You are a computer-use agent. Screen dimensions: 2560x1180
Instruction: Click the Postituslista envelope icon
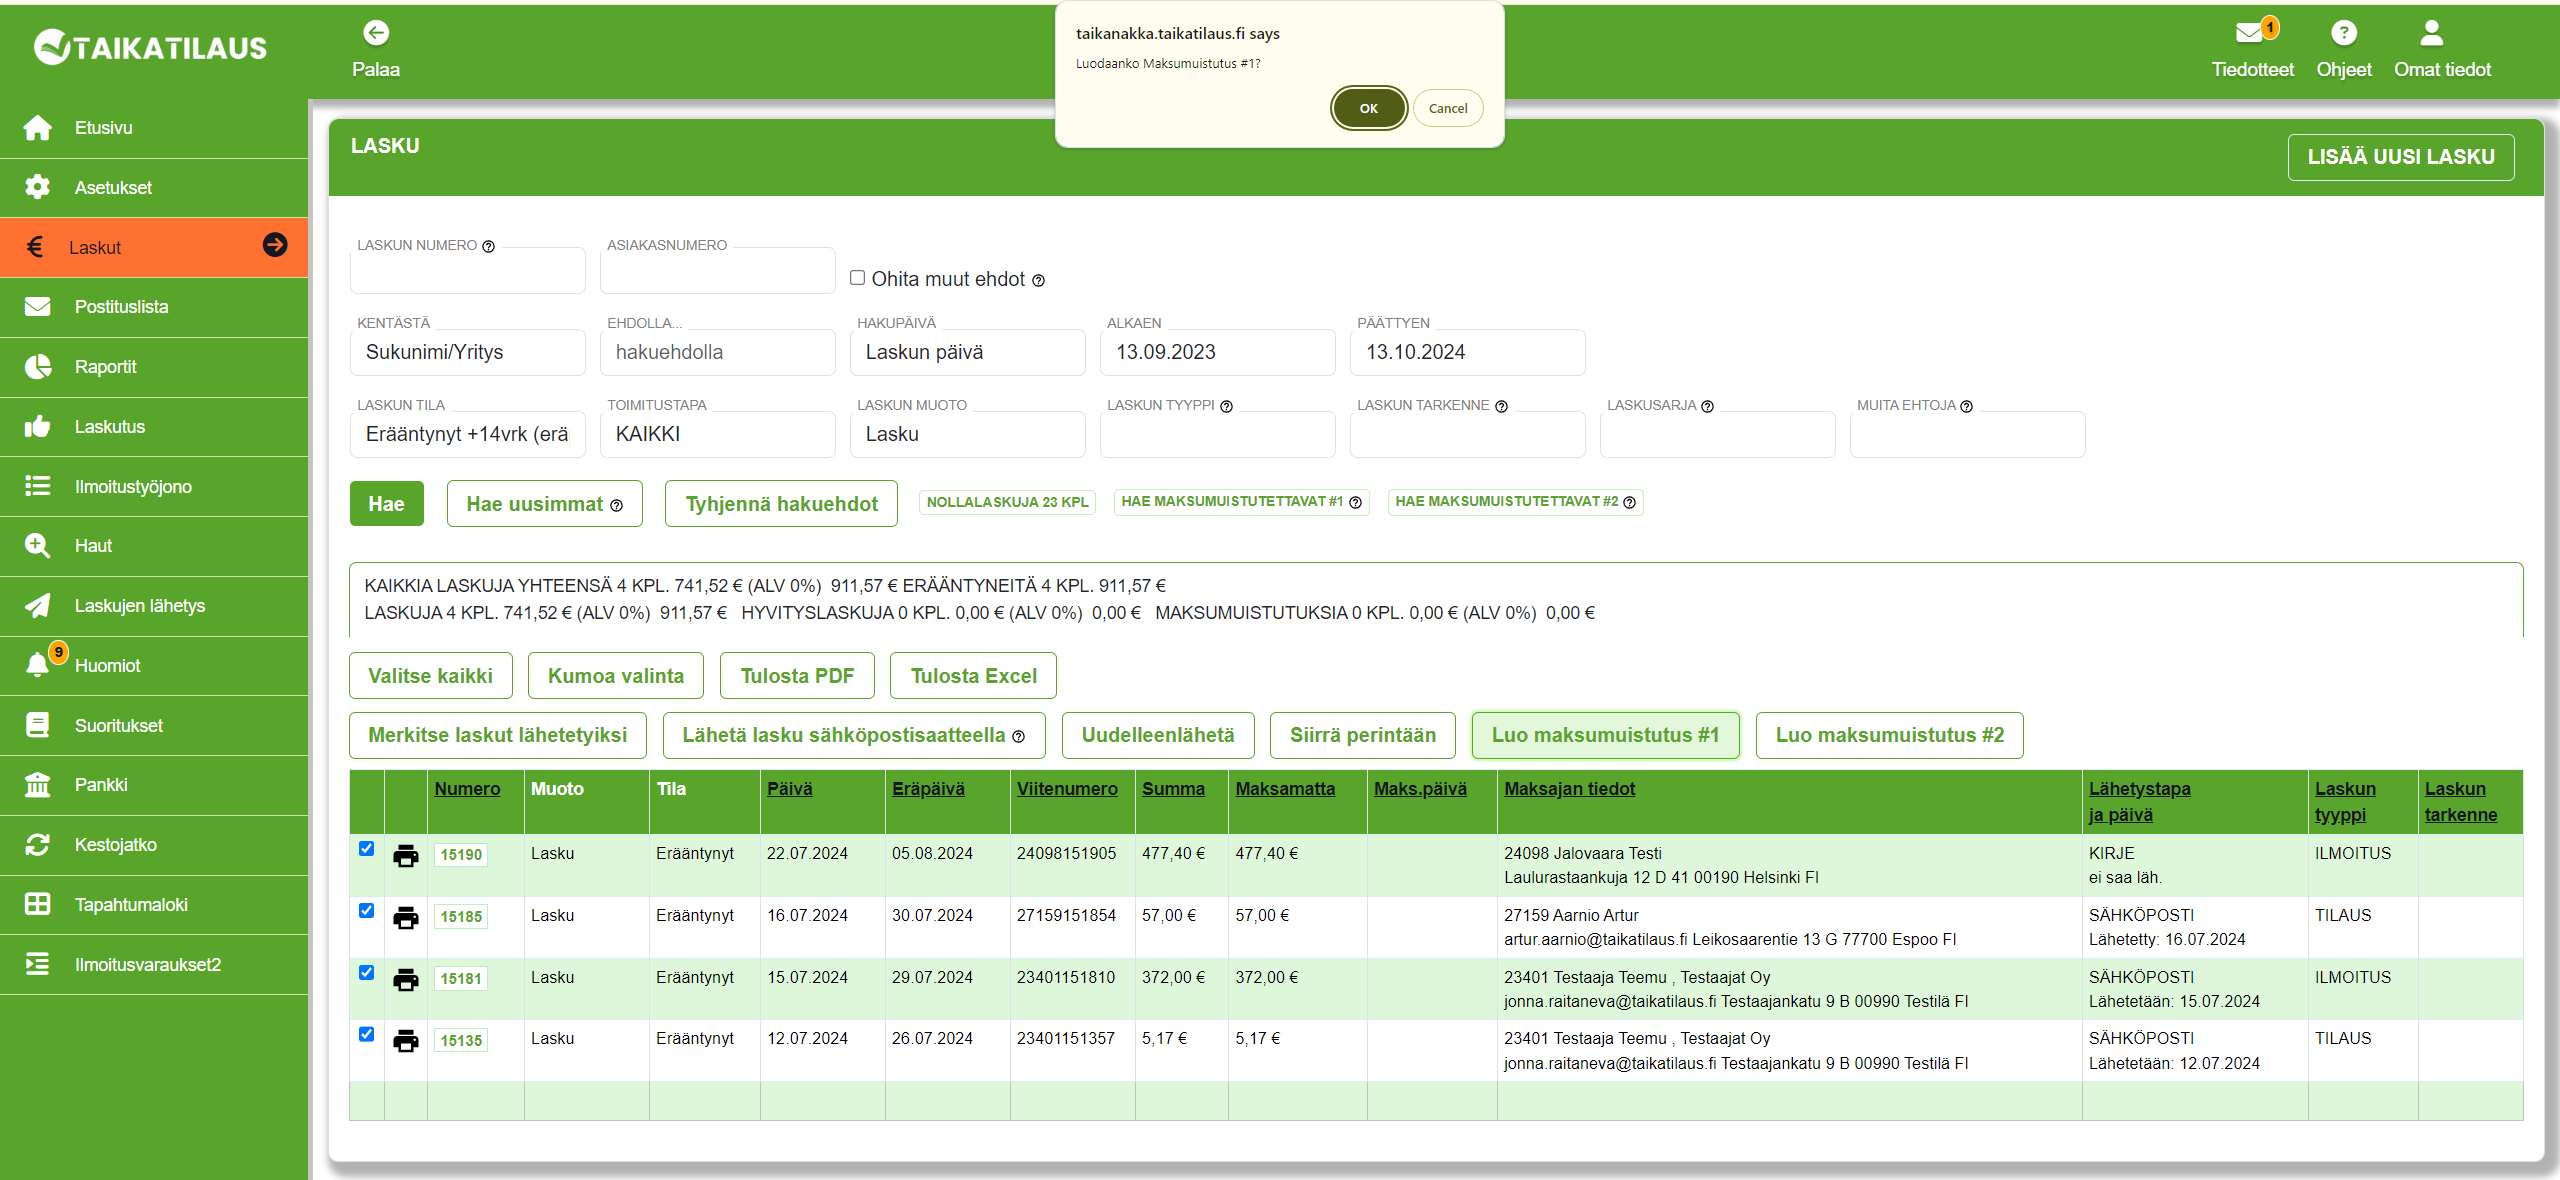pyautogui.click(x=37, y=307)
